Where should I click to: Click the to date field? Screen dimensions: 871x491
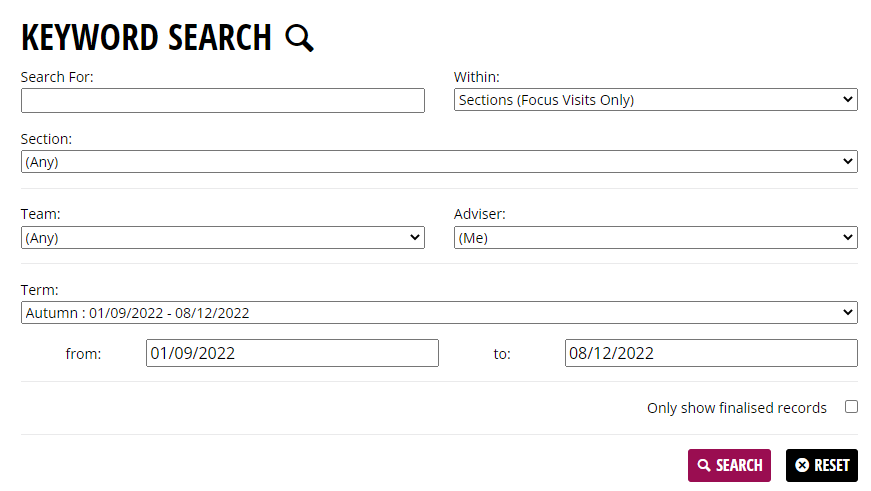pyautogui.click(x=711, y=353)
